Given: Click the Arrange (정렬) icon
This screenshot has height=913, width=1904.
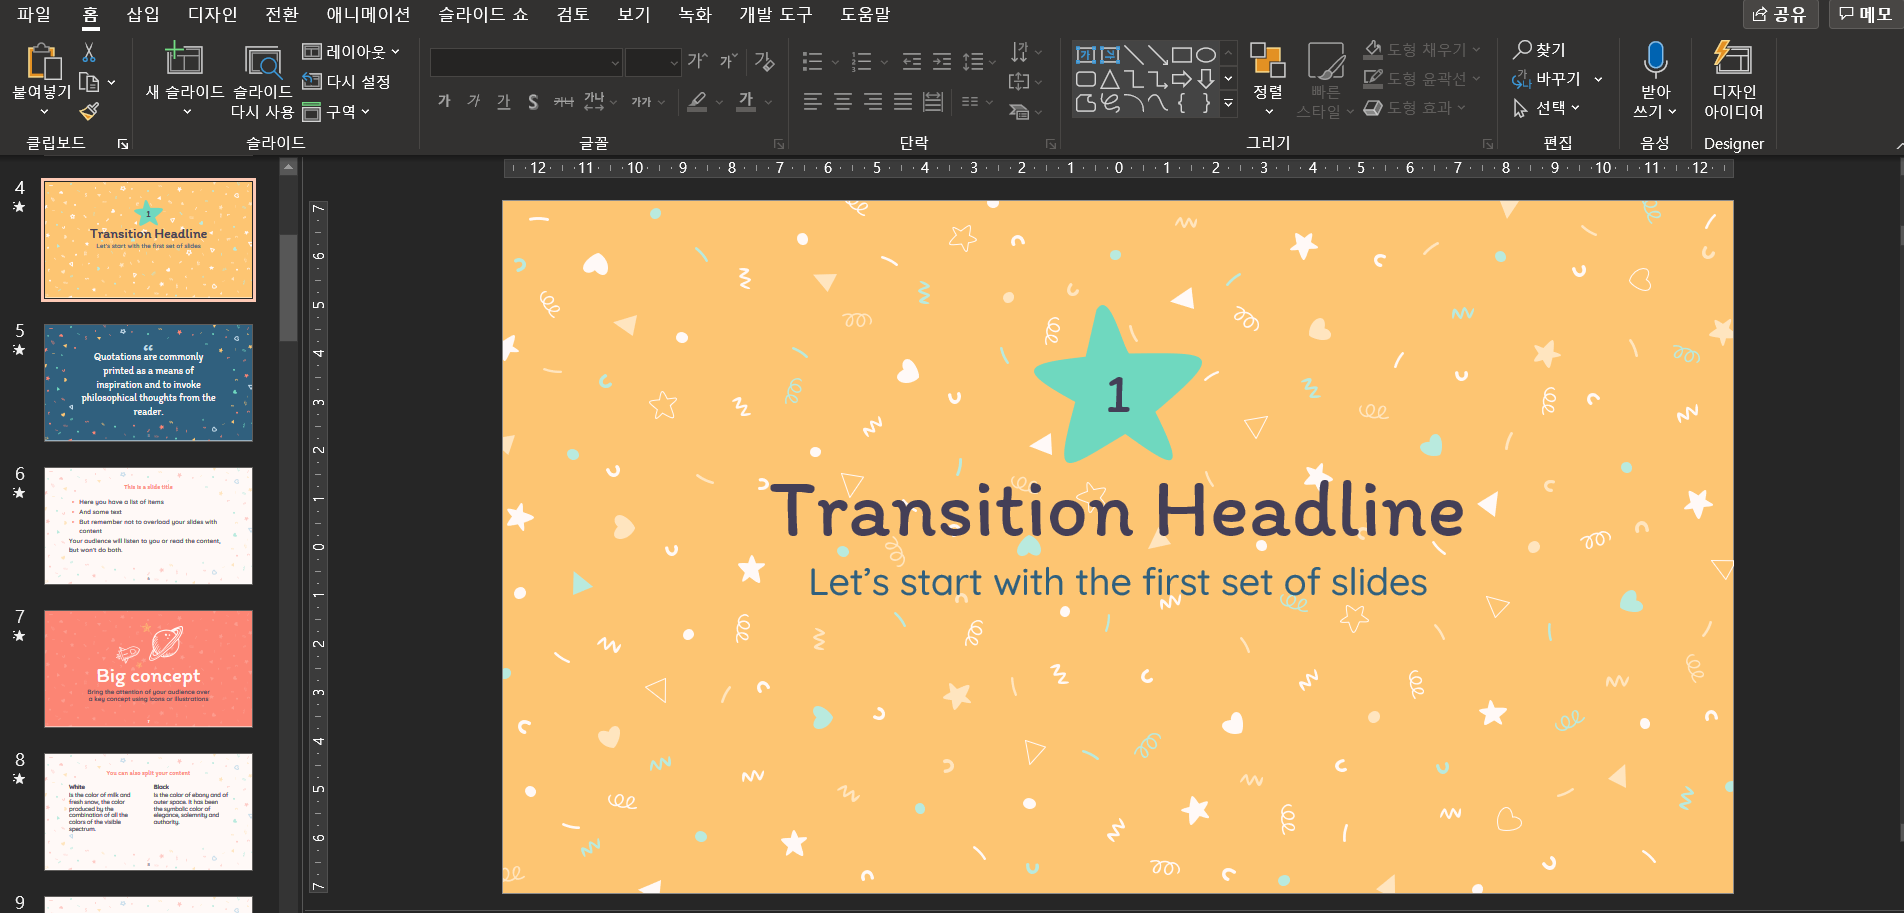Looking at the screenshot, I should point(1268,60).
